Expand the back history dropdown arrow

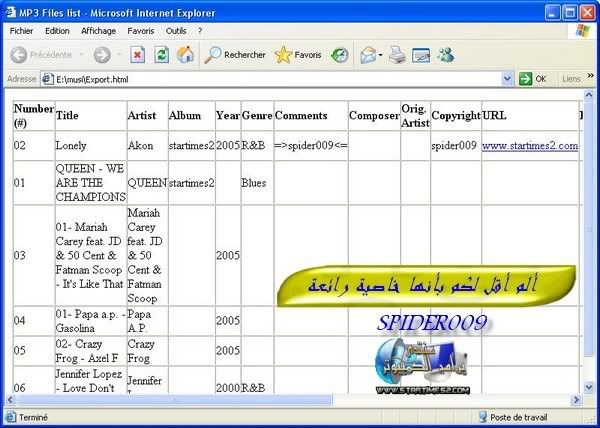[81, 55]
